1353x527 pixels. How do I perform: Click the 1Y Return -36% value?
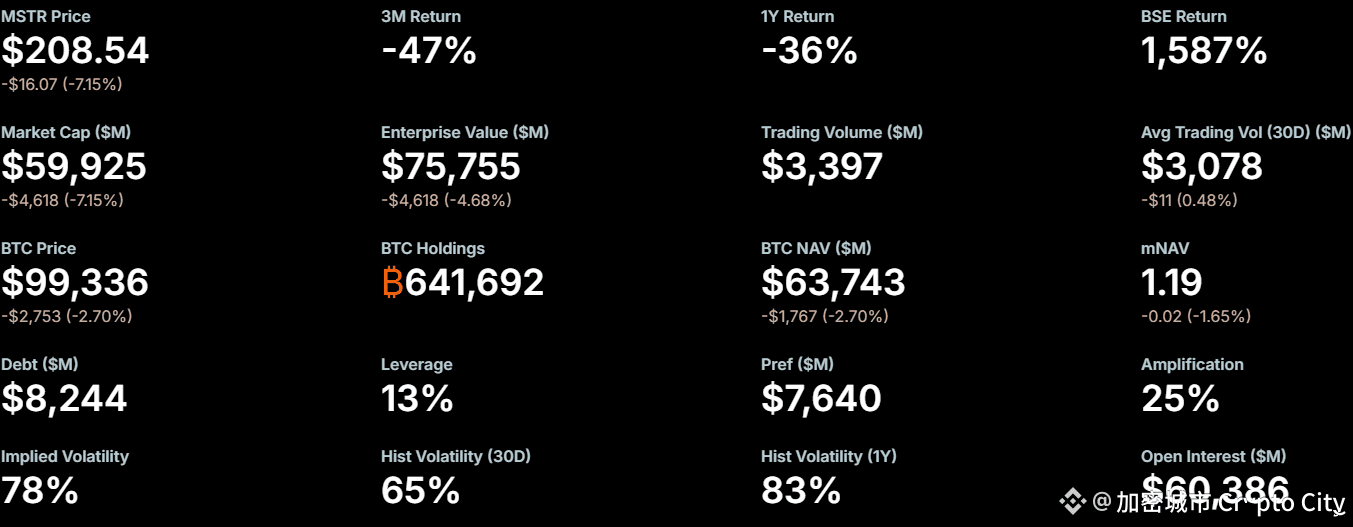809,50
